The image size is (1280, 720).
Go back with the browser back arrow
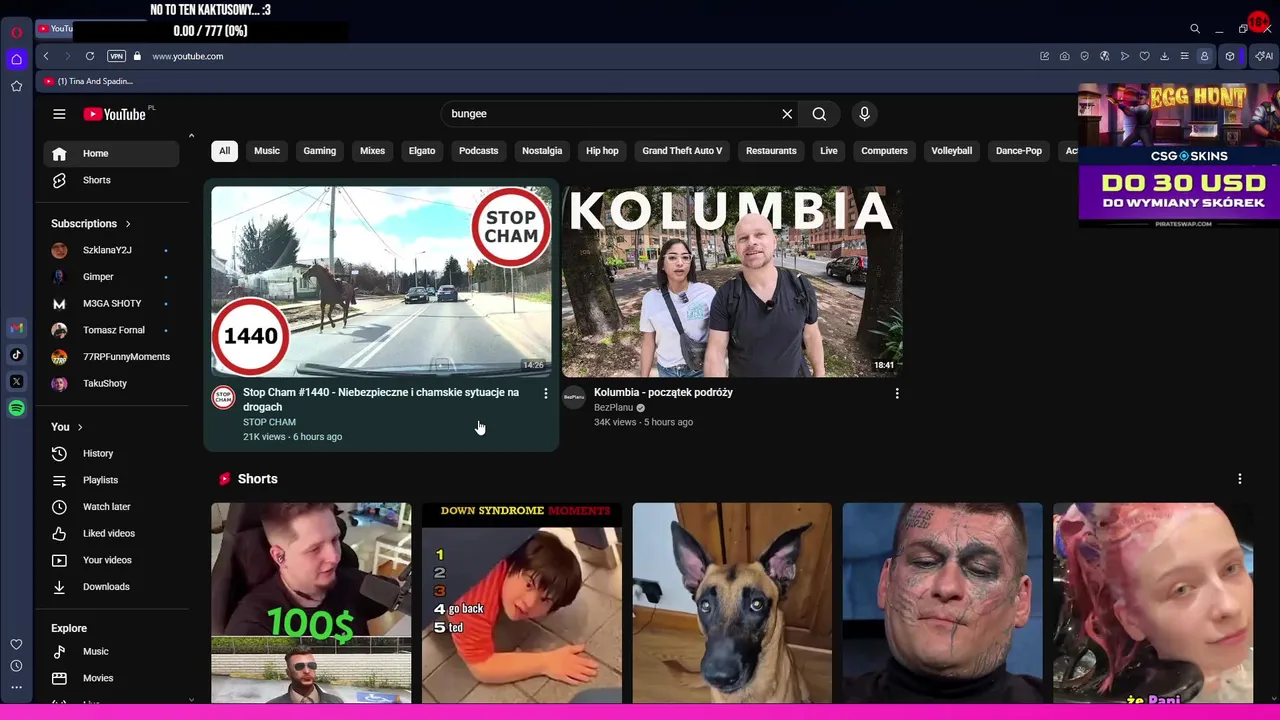click(46, 56)
